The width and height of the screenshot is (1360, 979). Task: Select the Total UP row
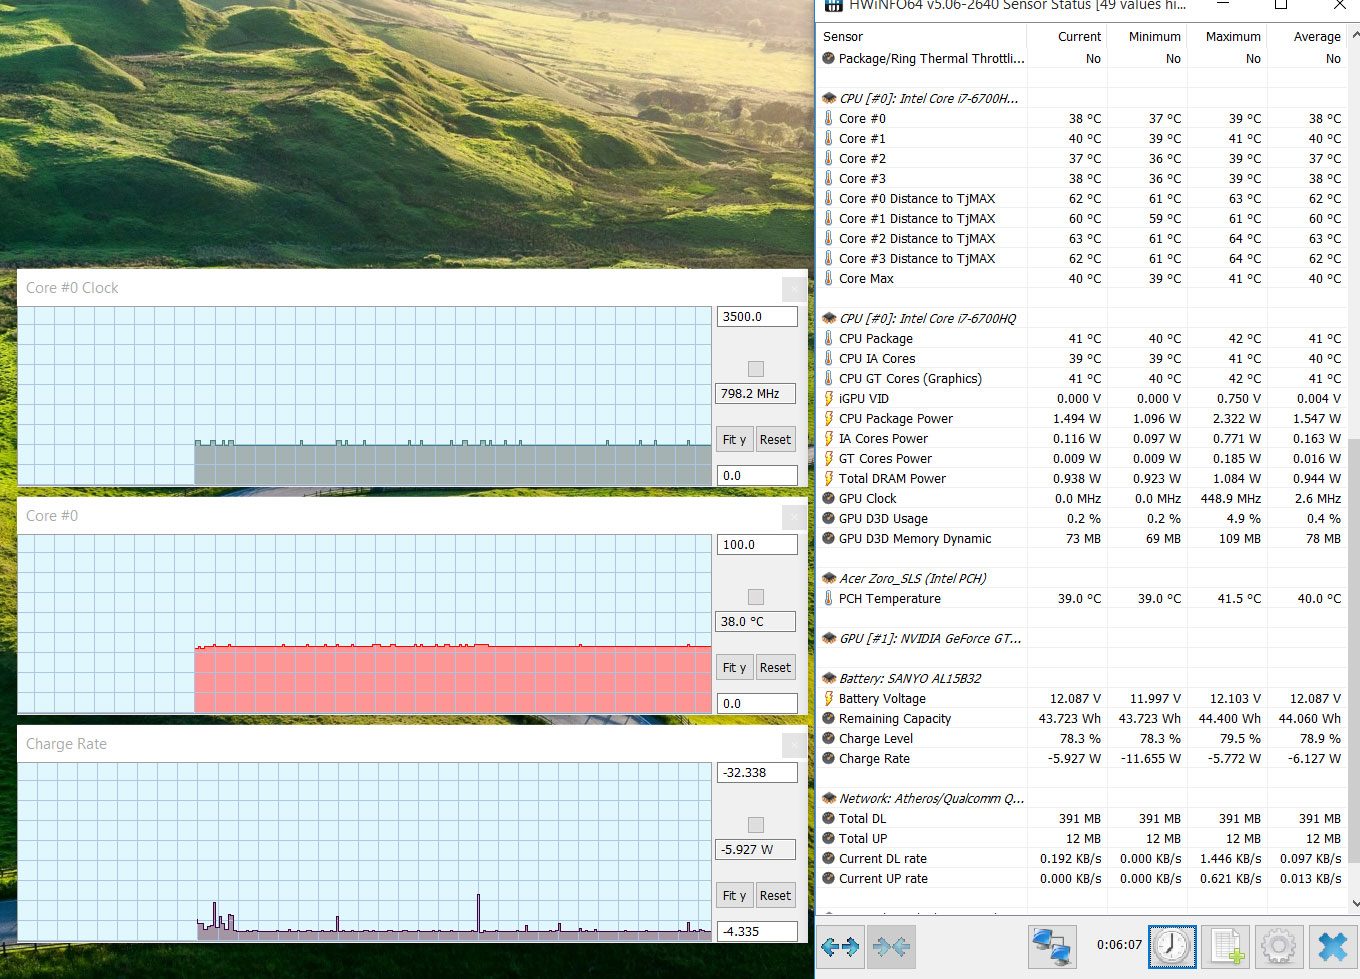click(1082, 838)
